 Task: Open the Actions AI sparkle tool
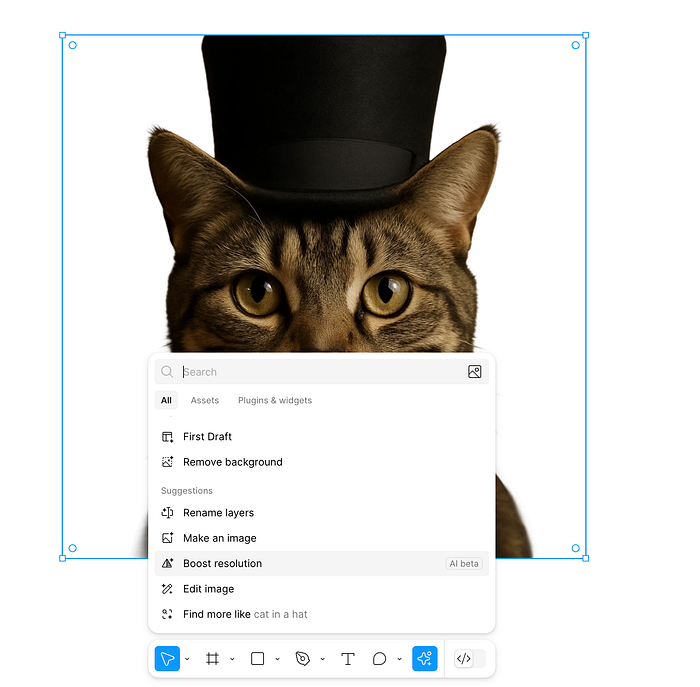(424, 659)
